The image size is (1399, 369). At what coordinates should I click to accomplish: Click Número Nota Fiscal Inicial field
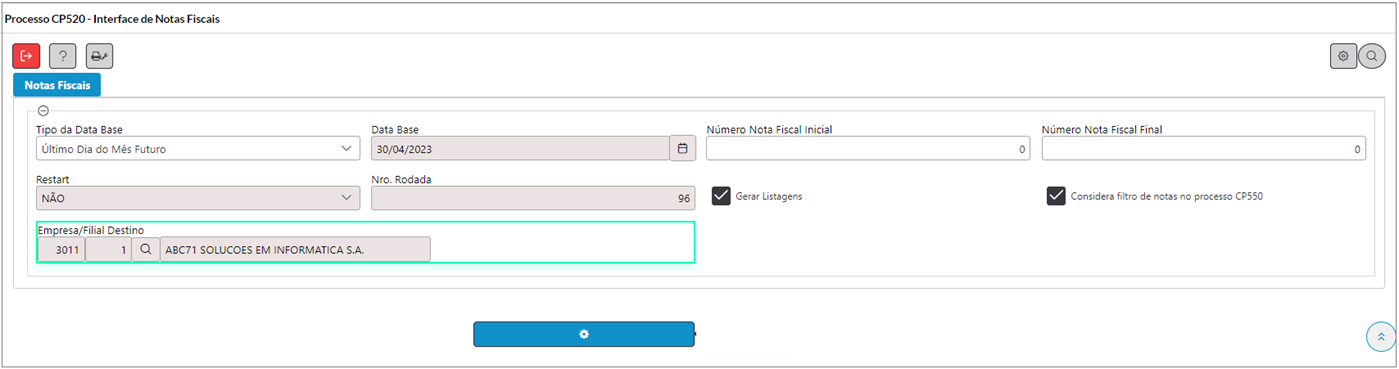868,148
